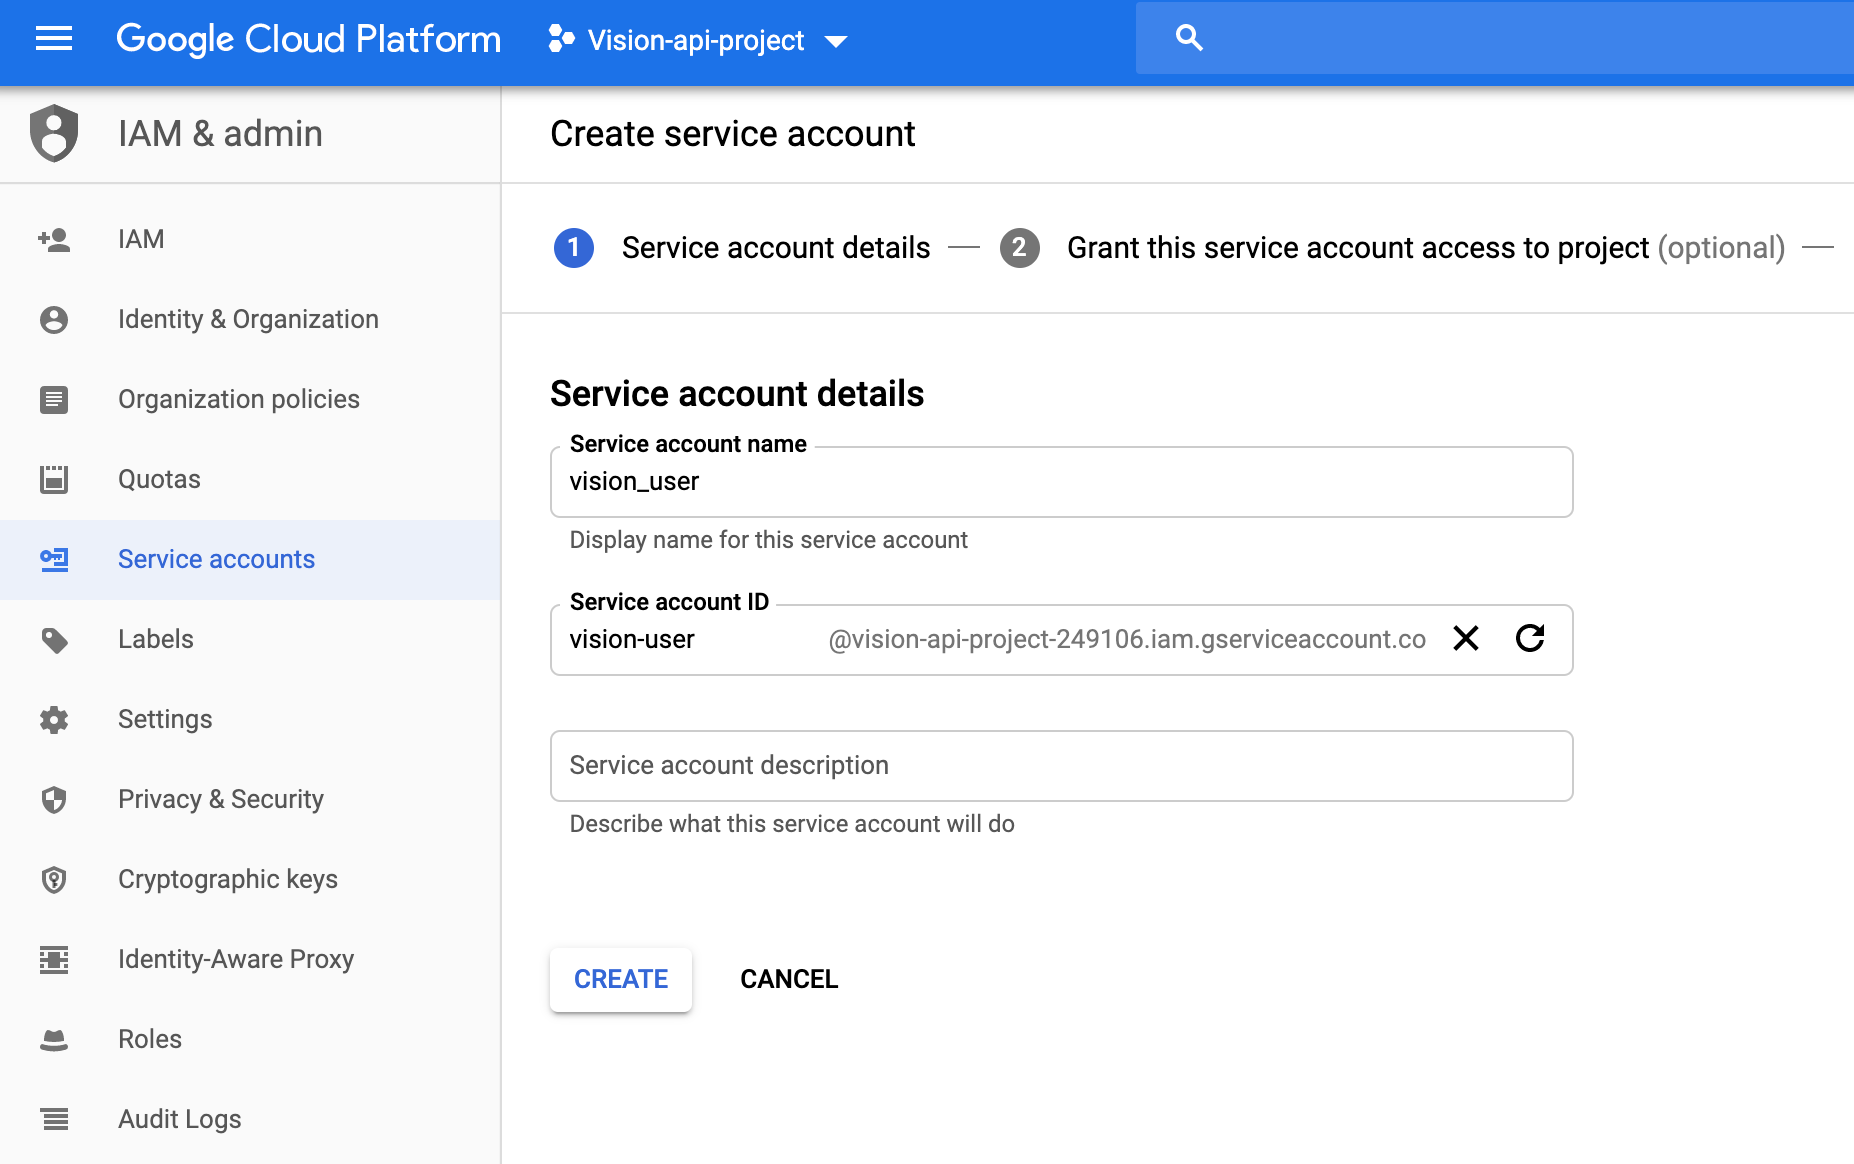
Task: Click the Identity-Aware Proxy icon
Action: tap(54, 960)
